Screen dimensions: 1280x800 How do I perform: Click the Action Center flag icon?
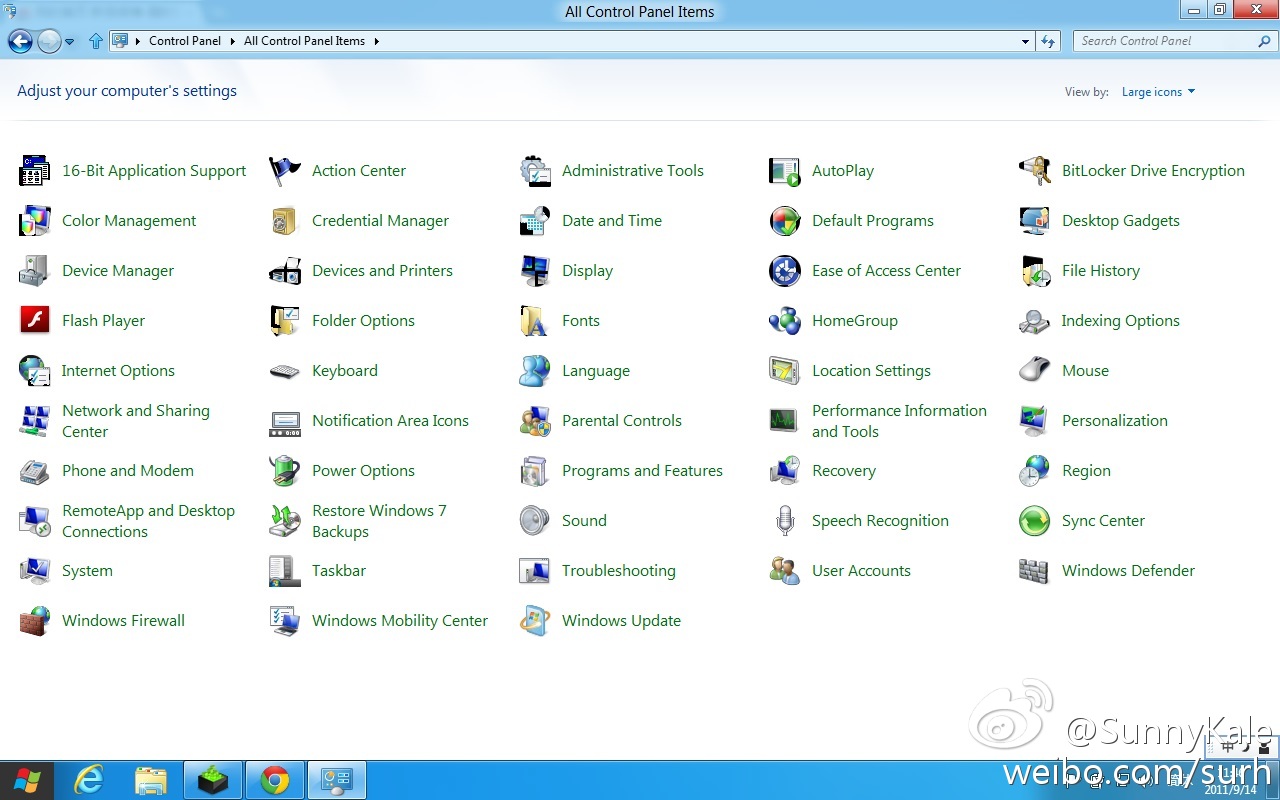[285, 171]
